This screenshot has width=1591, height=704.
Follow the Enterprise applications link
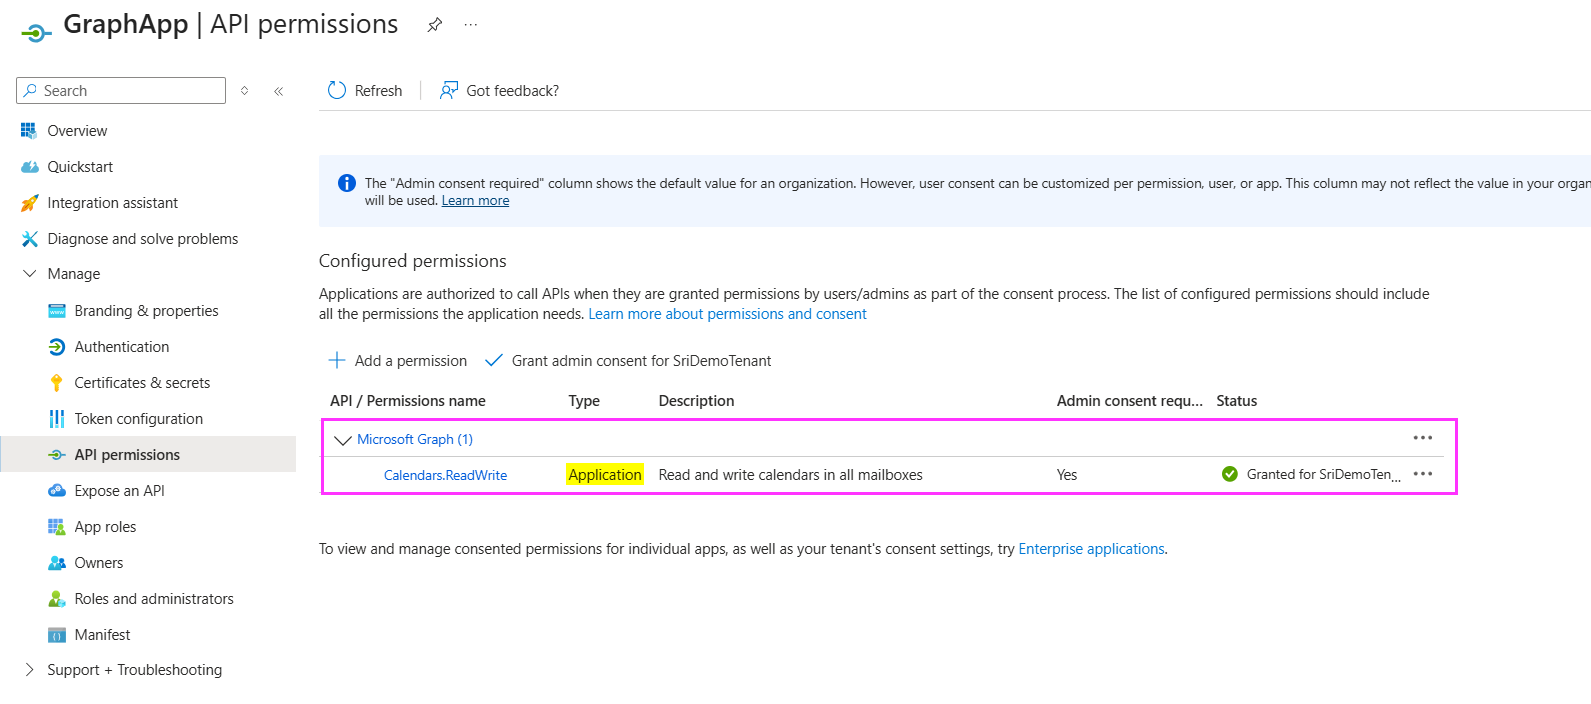(x=1091, y=549)
